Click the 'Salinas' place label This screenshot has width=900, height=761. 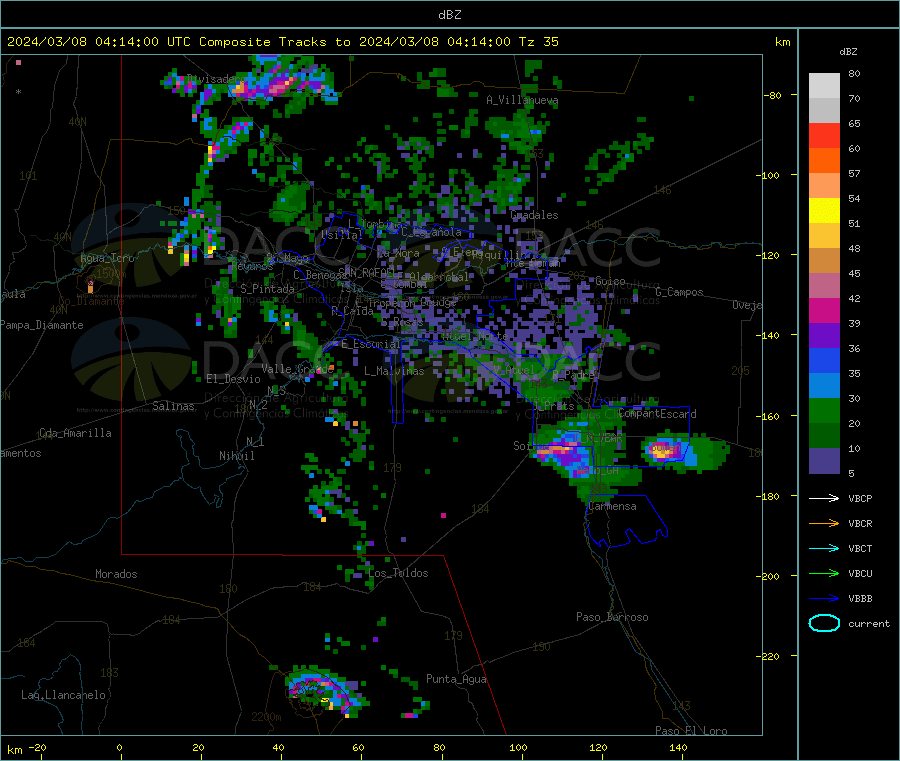pyautogui.click(x=173, y=406)
